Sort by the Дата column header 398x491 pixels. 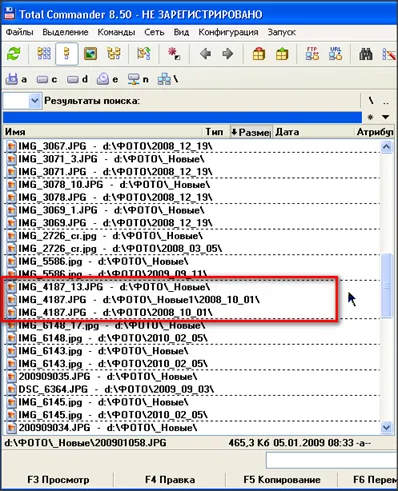pyautogui.click(x=314, y=132)
